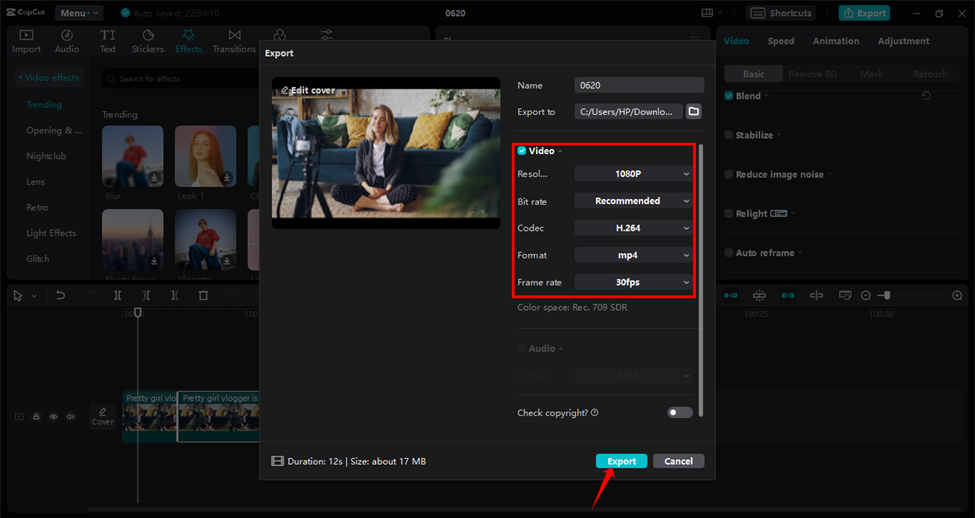
Task: Open the Transitions panel icon
Action: pyautogui.click(x=234, y=35)
